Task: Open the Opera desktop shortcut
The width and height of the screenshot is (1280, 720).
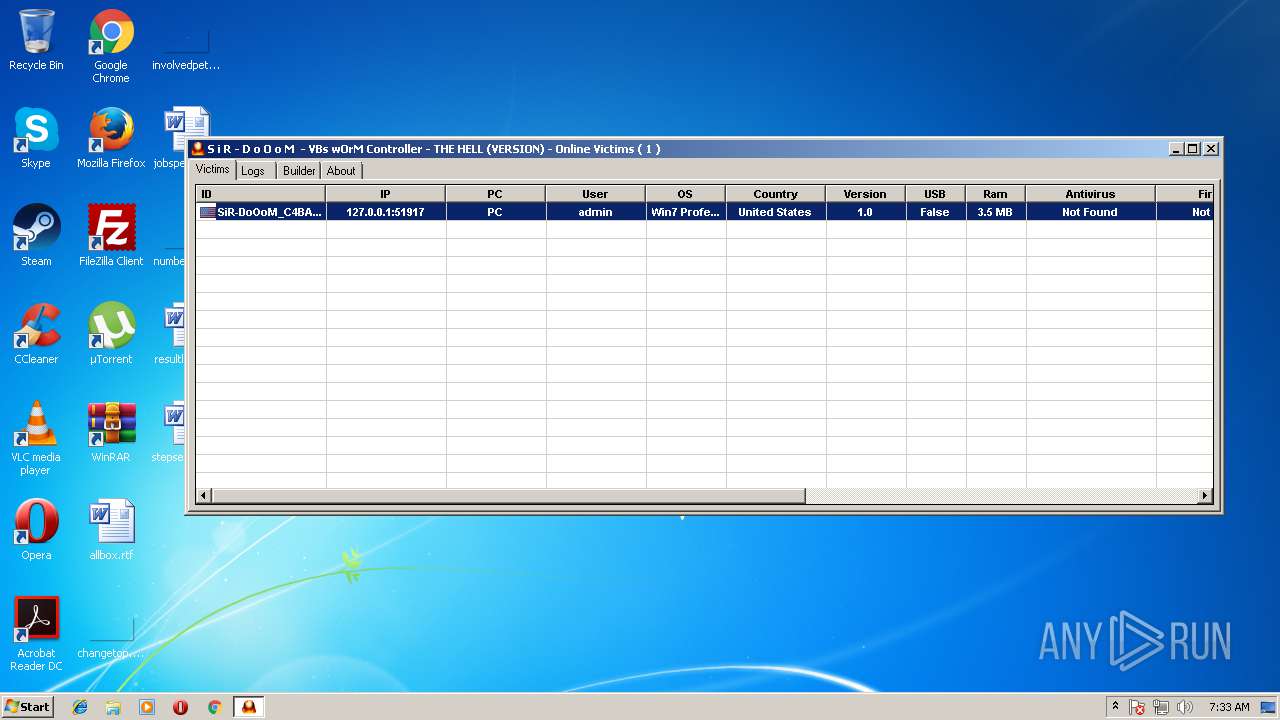Action: click(x=36, y=530)
